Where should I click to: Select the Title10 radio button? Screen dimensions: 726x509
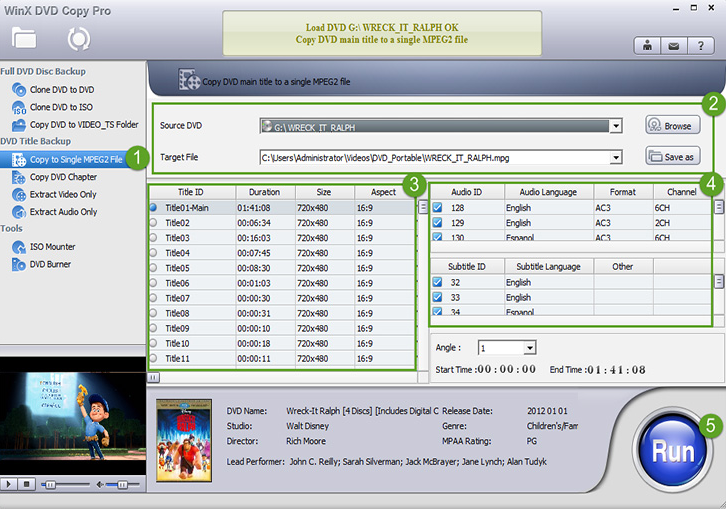(x=153, y=343)
